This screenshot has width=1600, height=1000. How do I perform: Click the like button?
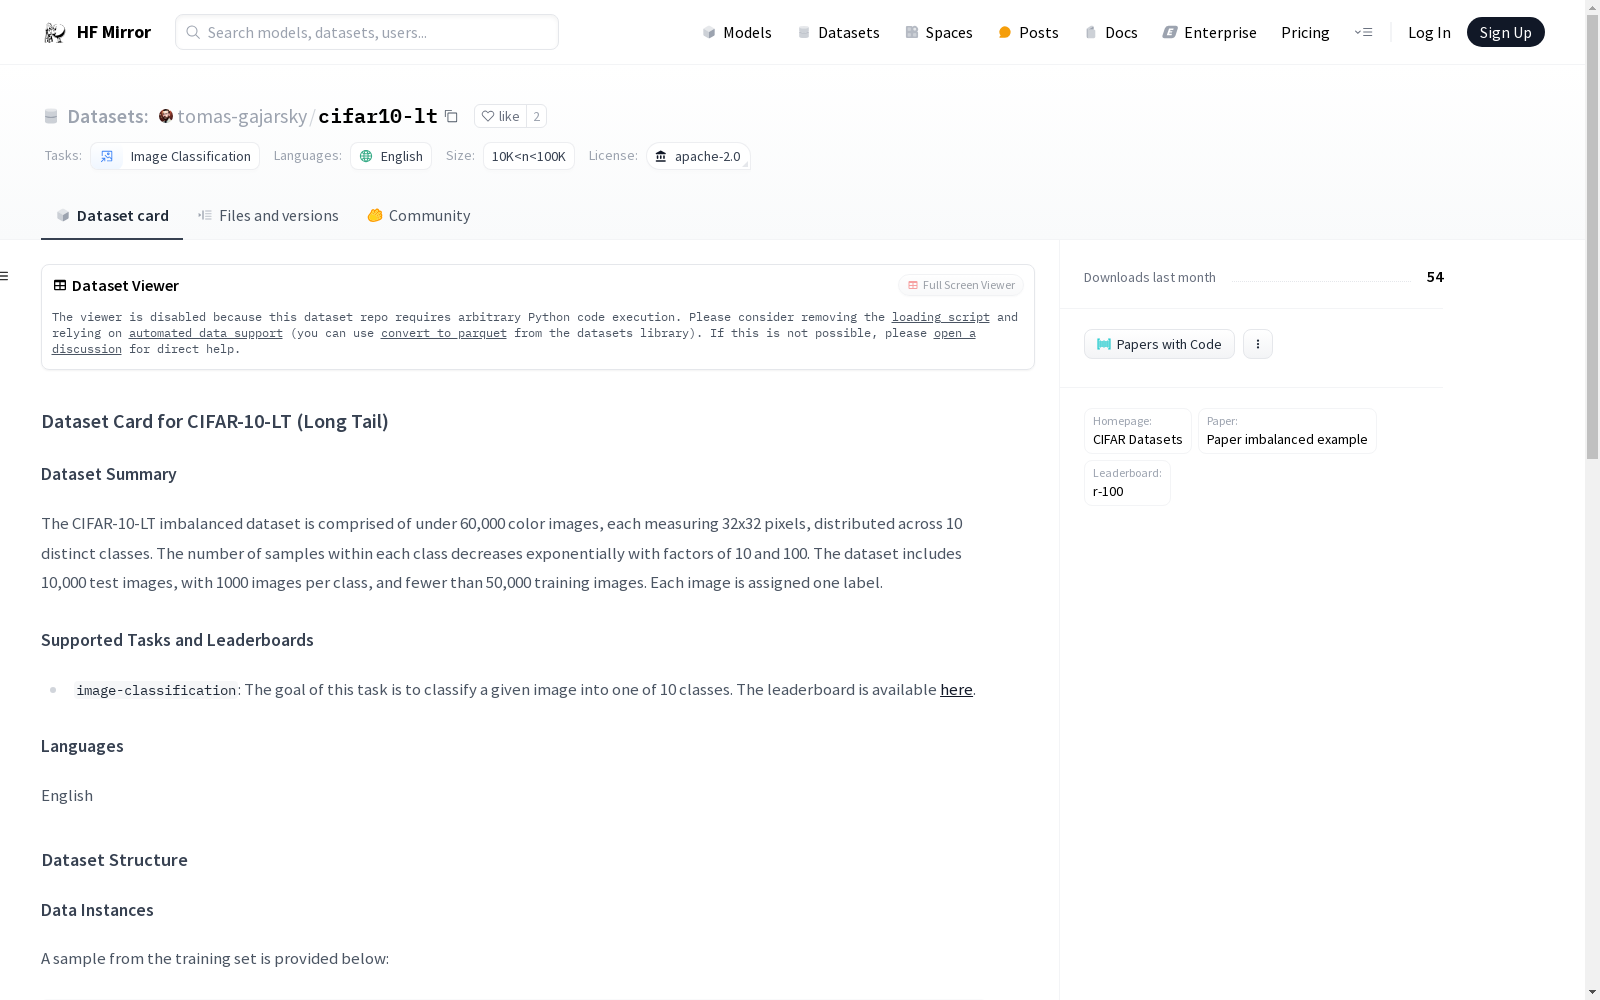tap(500, 116)
